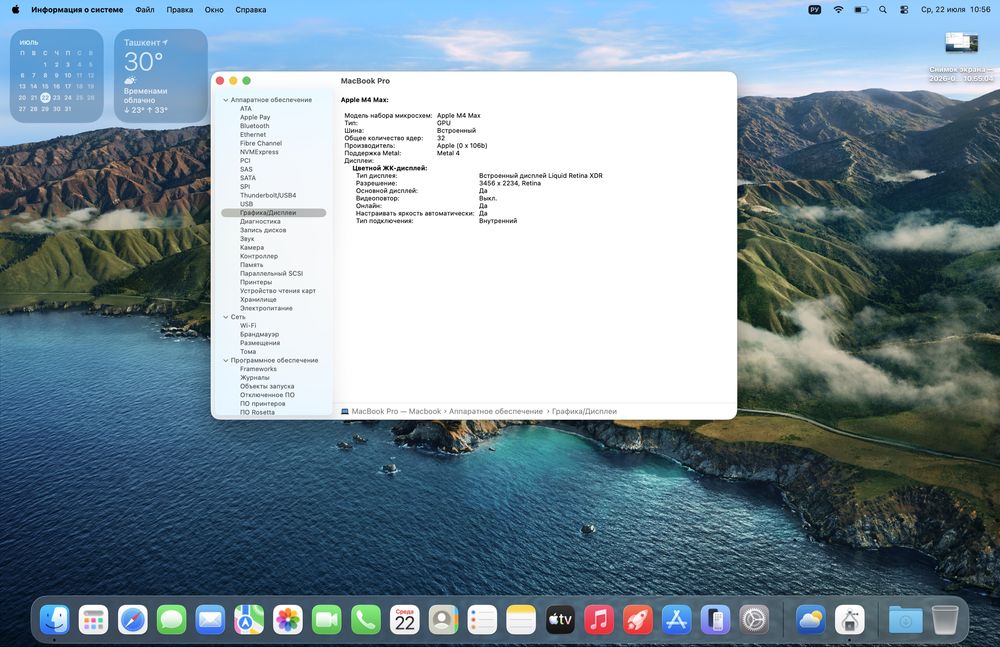
Task: Open the red rocket app in Dock
Action: pyautogui.click(x=638, y=620)
